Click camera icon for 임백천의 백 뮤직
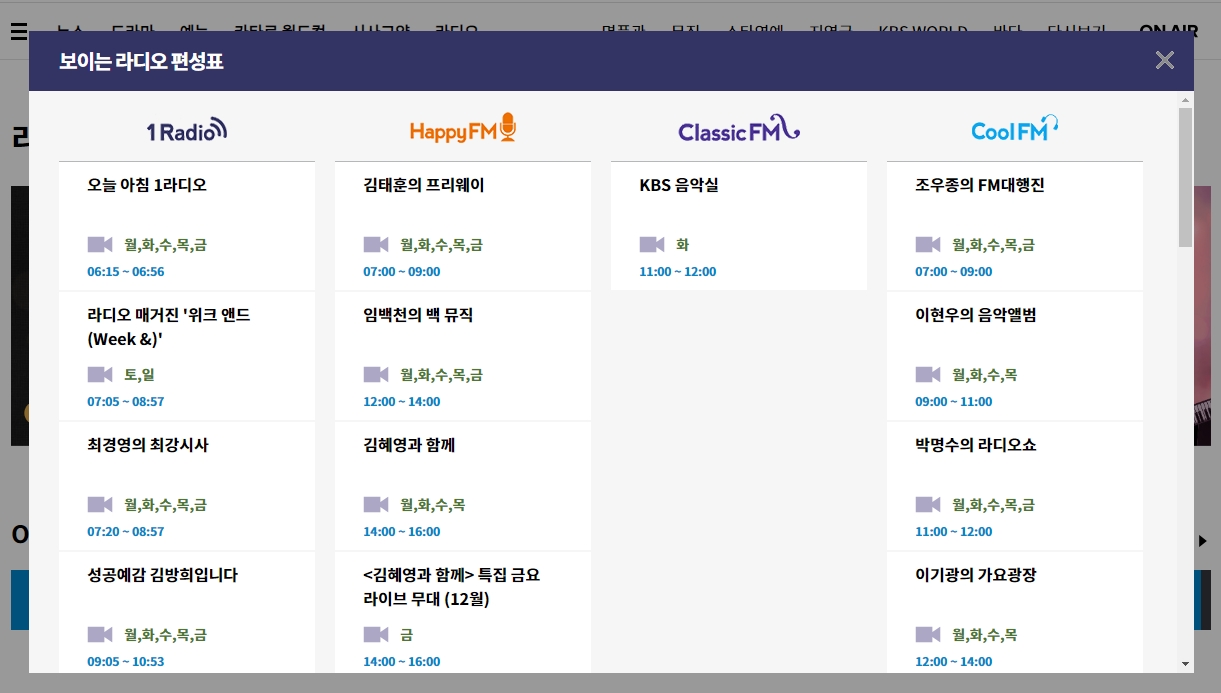This screenshot has height=693, width=1221. (375, 375)
